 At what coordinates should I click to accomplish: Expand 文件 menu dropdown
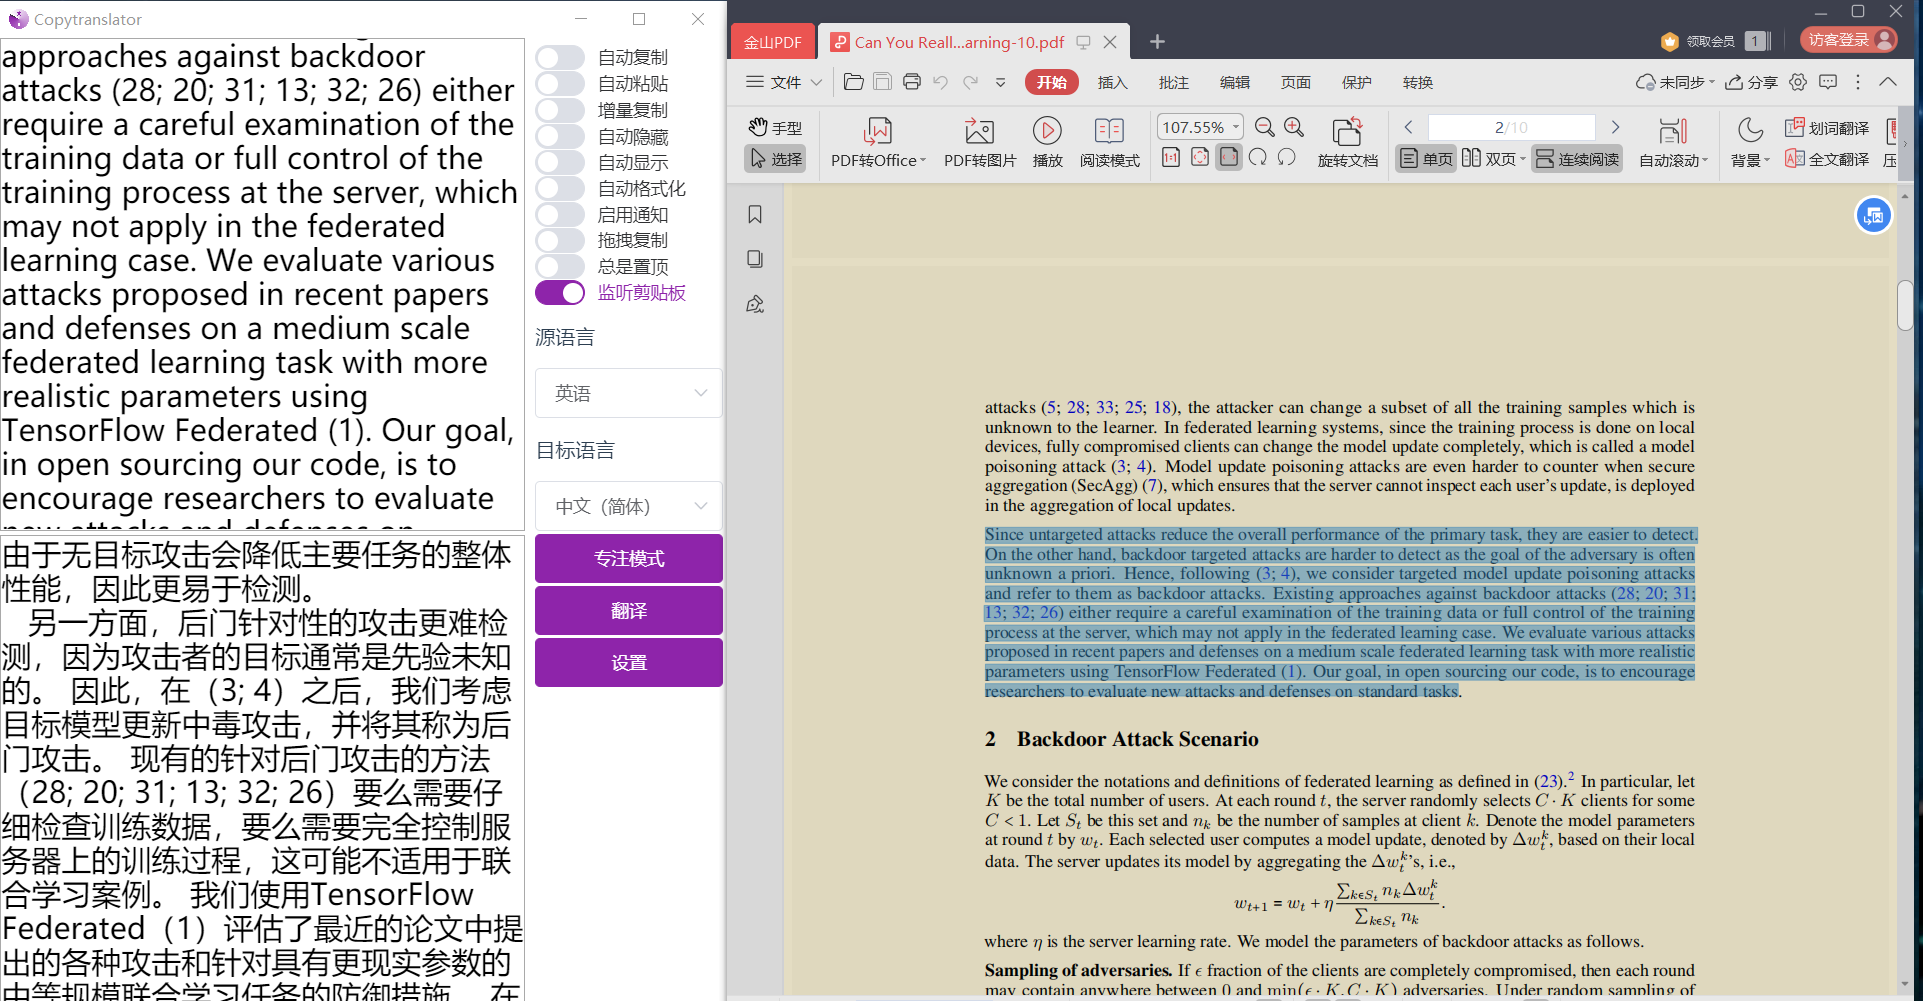[x=816, y=82]
